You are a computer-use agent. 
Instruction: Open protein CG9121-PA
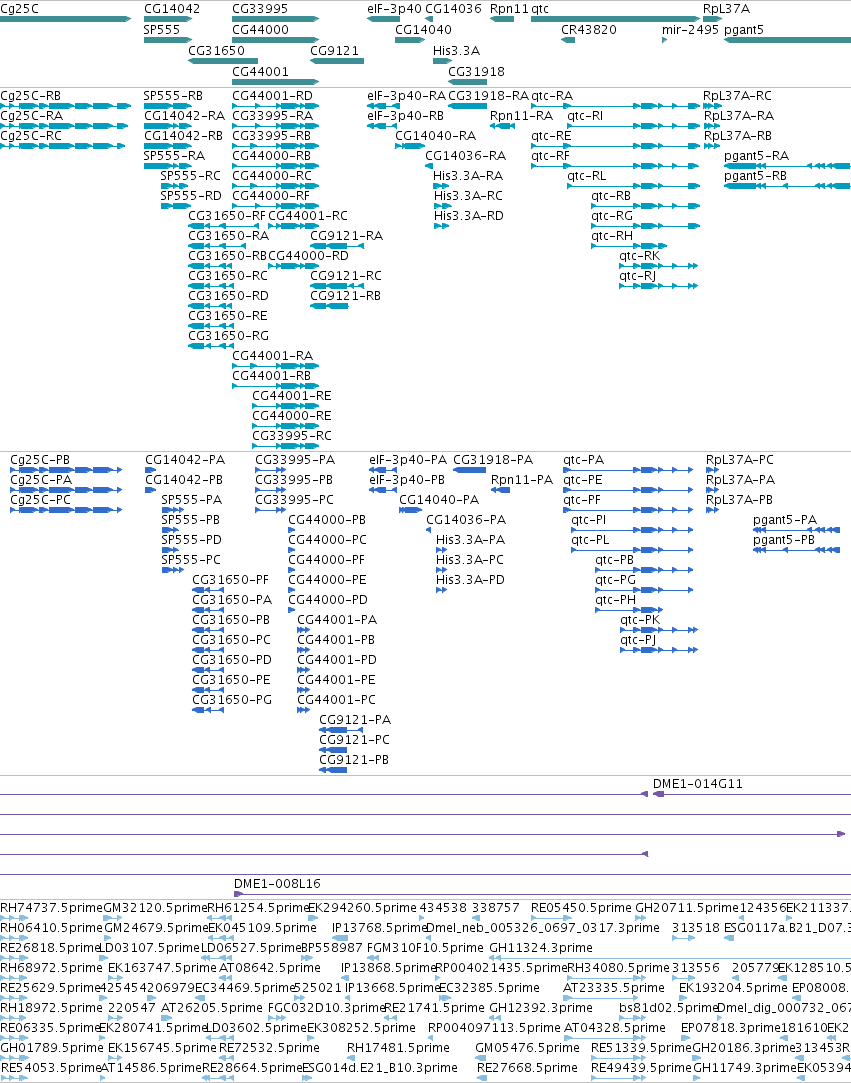pos(355,720)
